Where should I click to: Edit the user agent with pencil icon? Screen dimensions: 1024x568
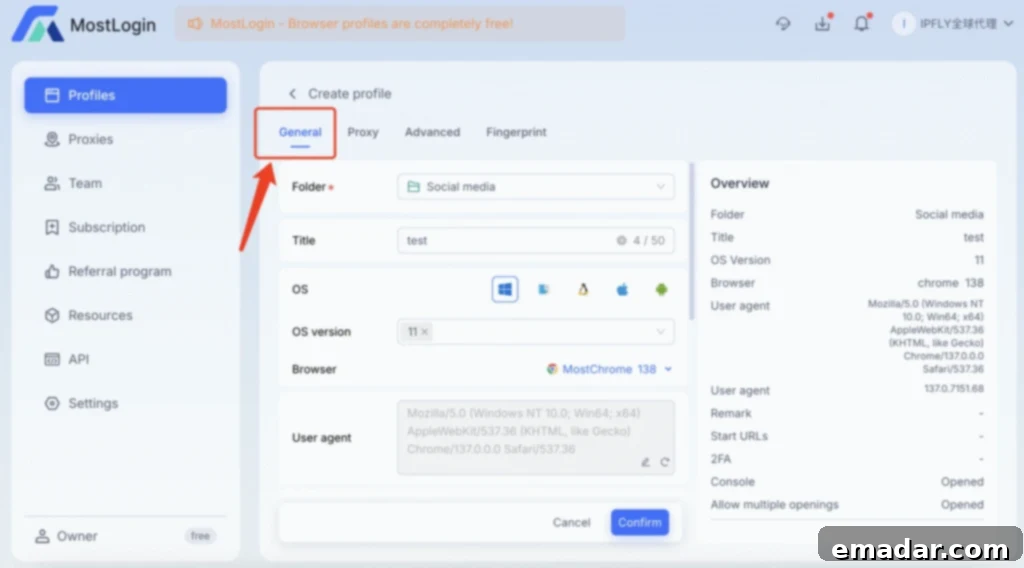645,462
